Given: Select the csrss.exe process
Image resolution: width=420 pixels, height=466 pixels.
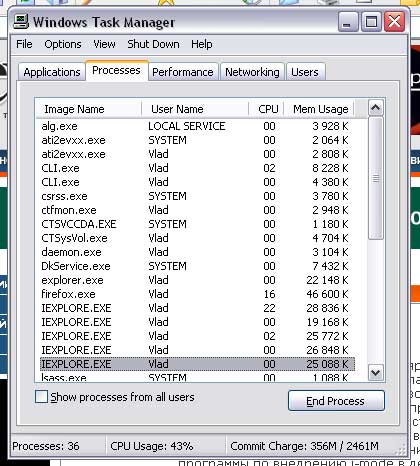Looking at the screenshot, I should 197,196.
